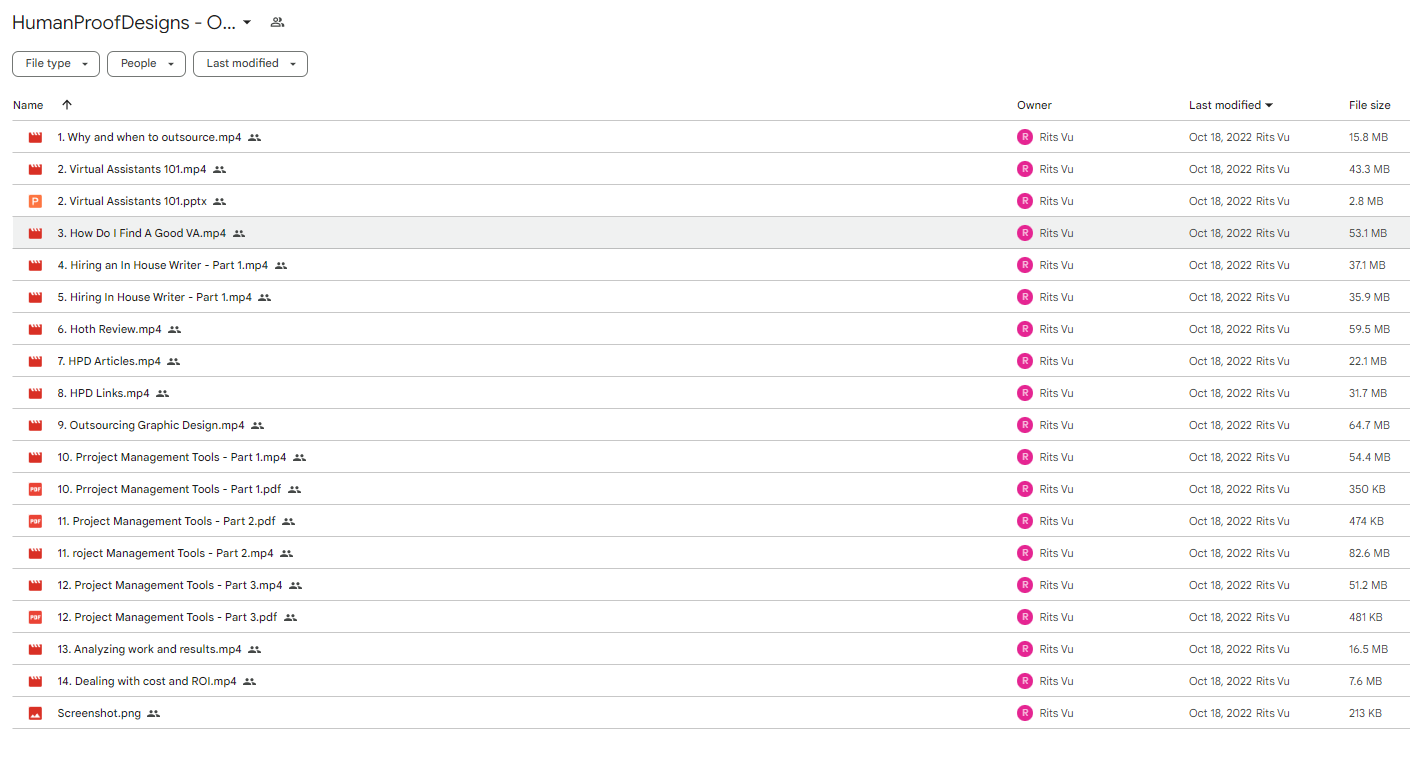
Task: Click video icon of 13. Analyzing work and results.mp4
Action: [x=35, y=649]
